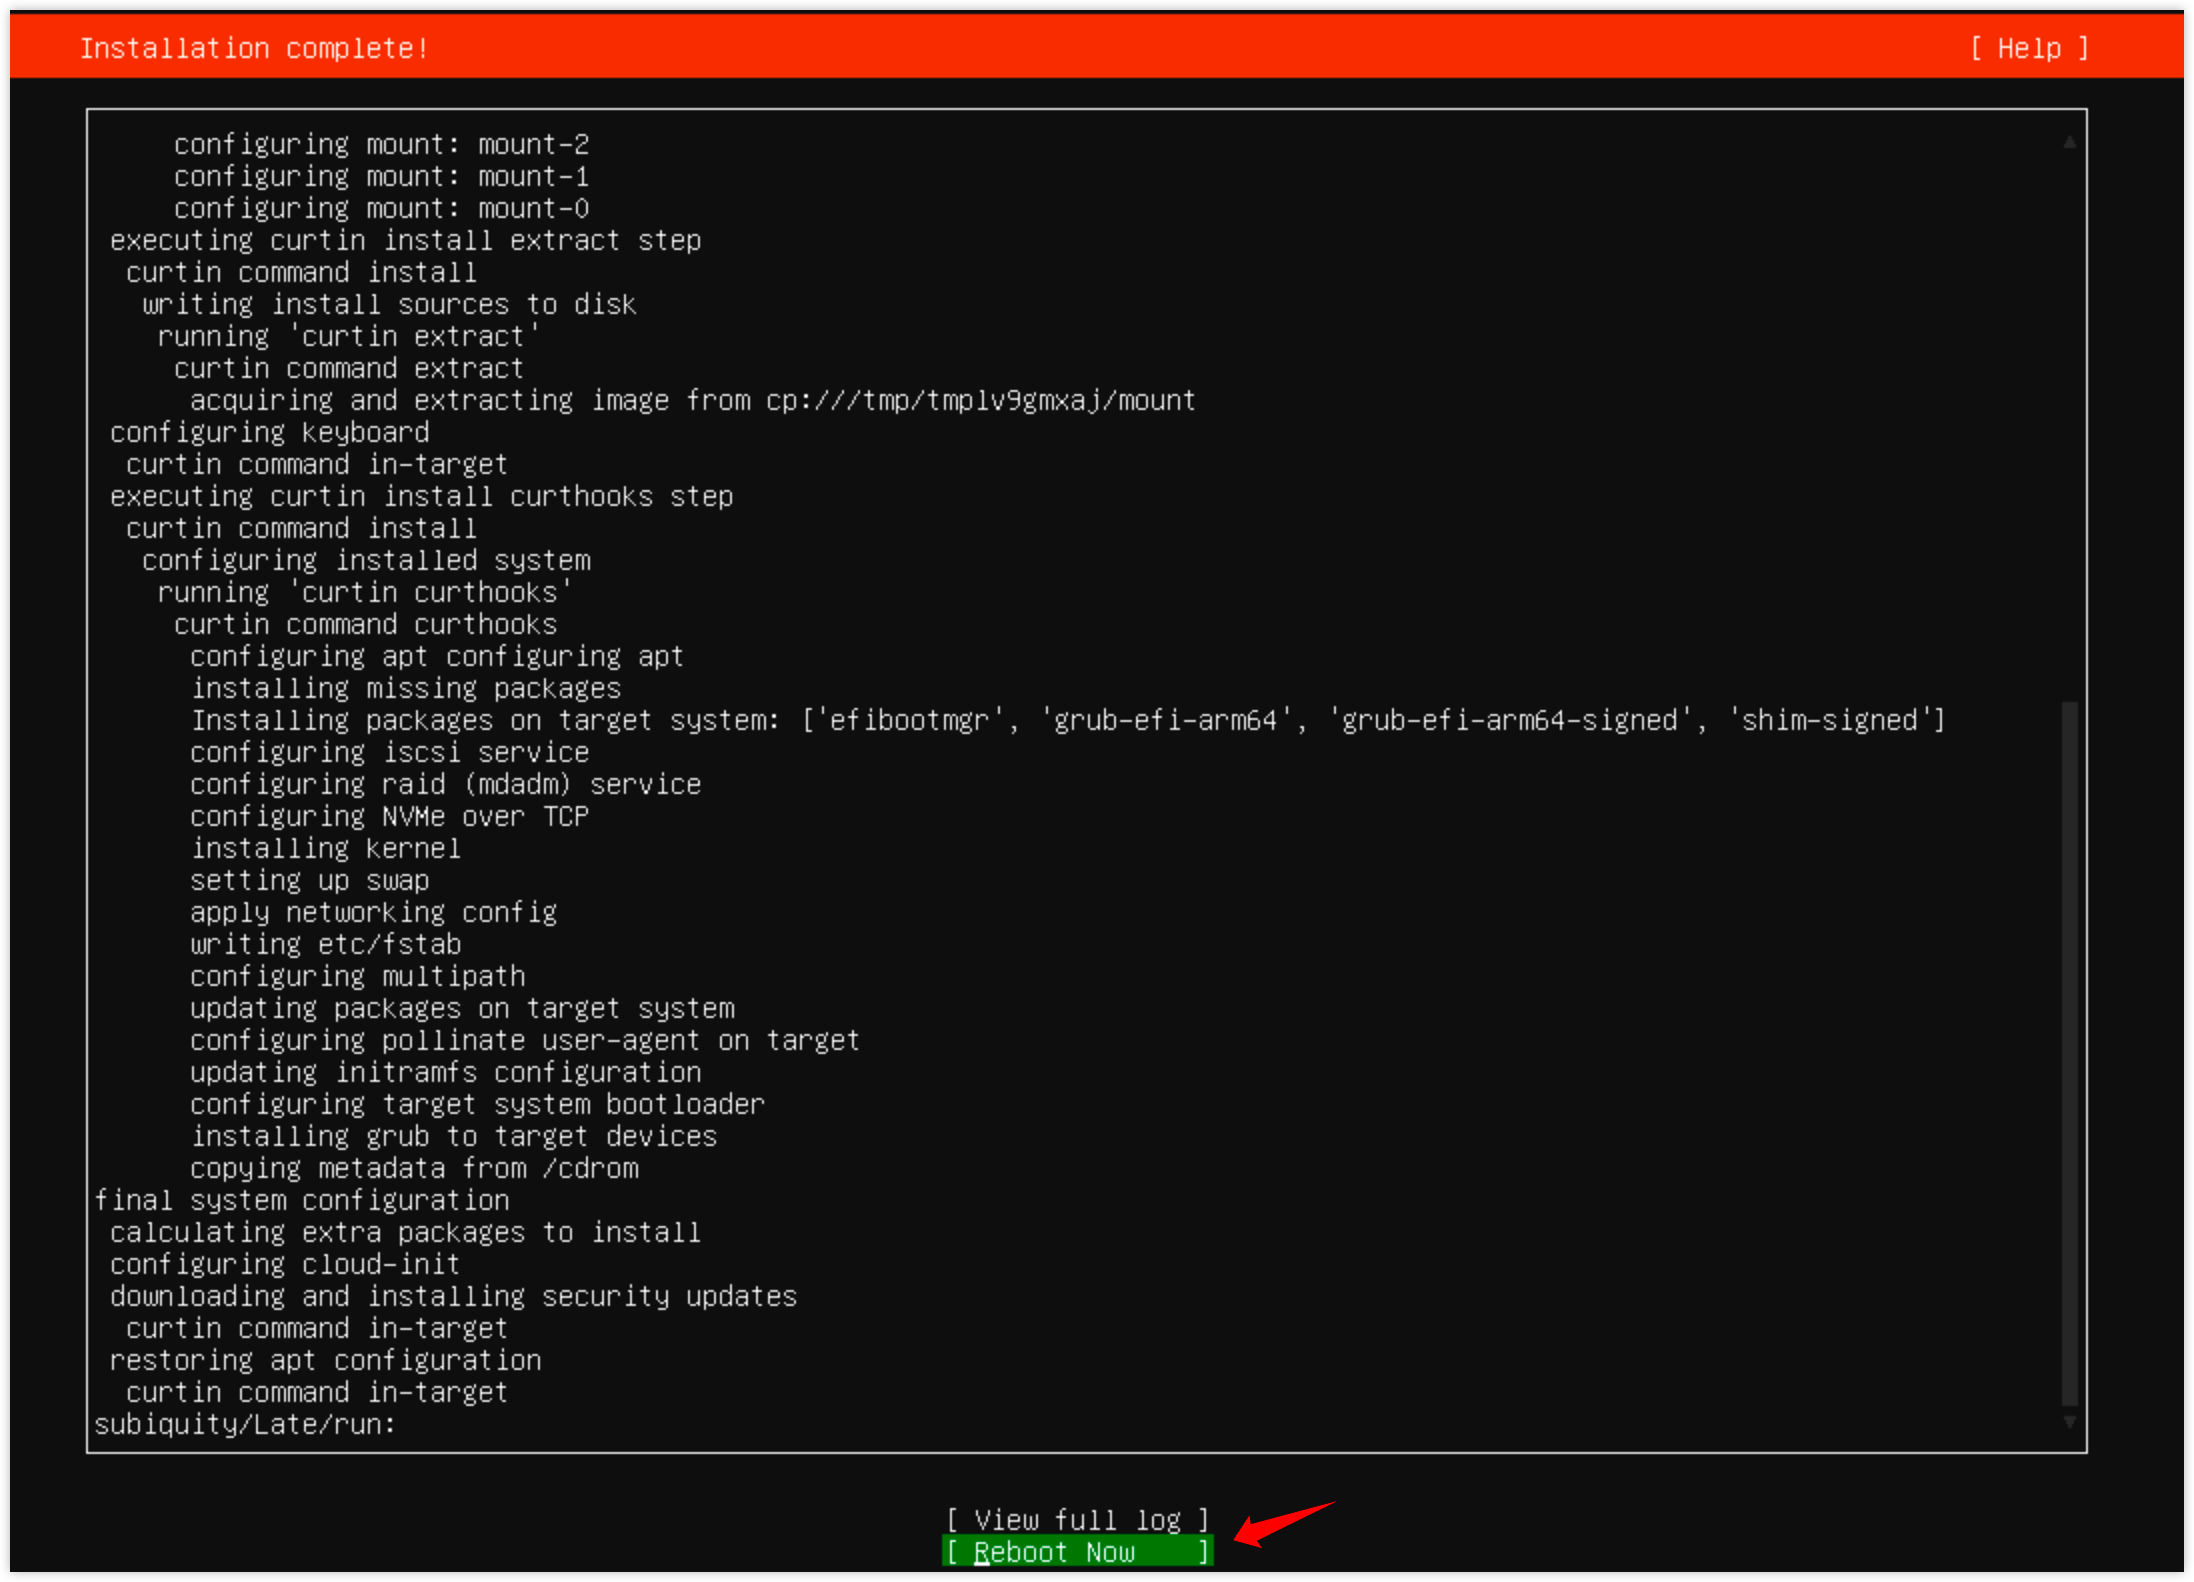This screenshot has height=1582, width=2194.
Task: Click 'installing grub to target devices' line
Action: click(454, 1136)
